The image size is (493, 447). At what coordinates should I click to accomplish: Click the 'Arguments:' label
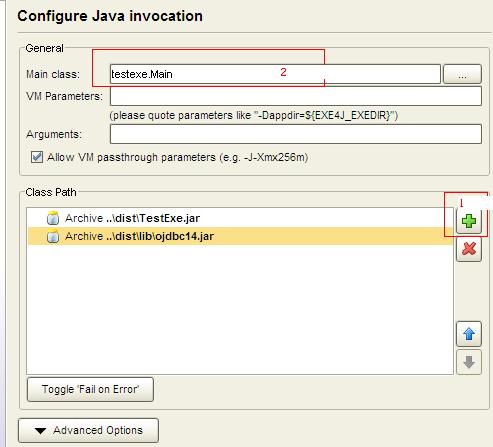(54, 134)
